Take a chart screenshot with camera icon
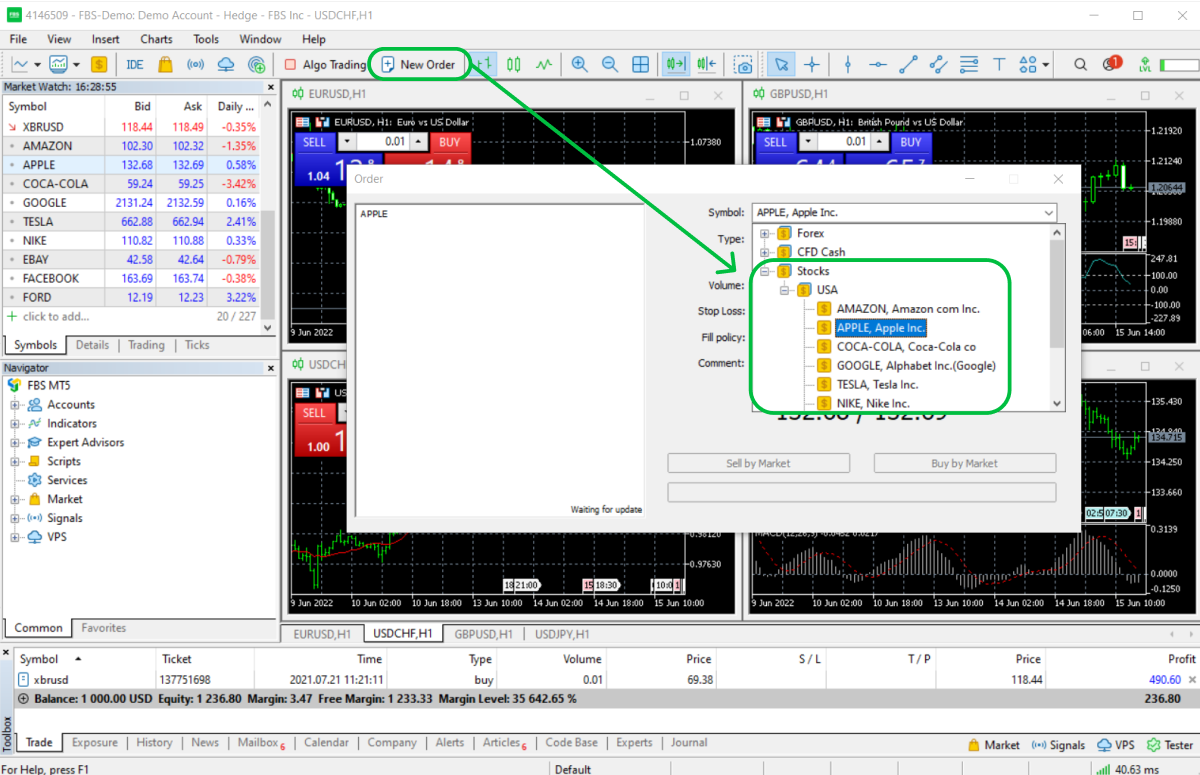 [744, 65]
